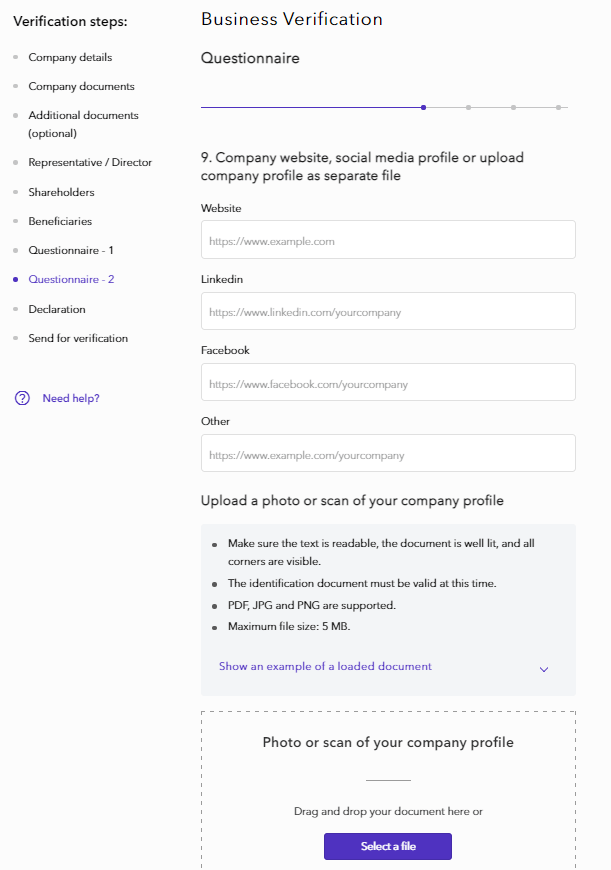Jump to the Declaration step
Viewport: 611px width, 870px height.
(x=57, y=309)
